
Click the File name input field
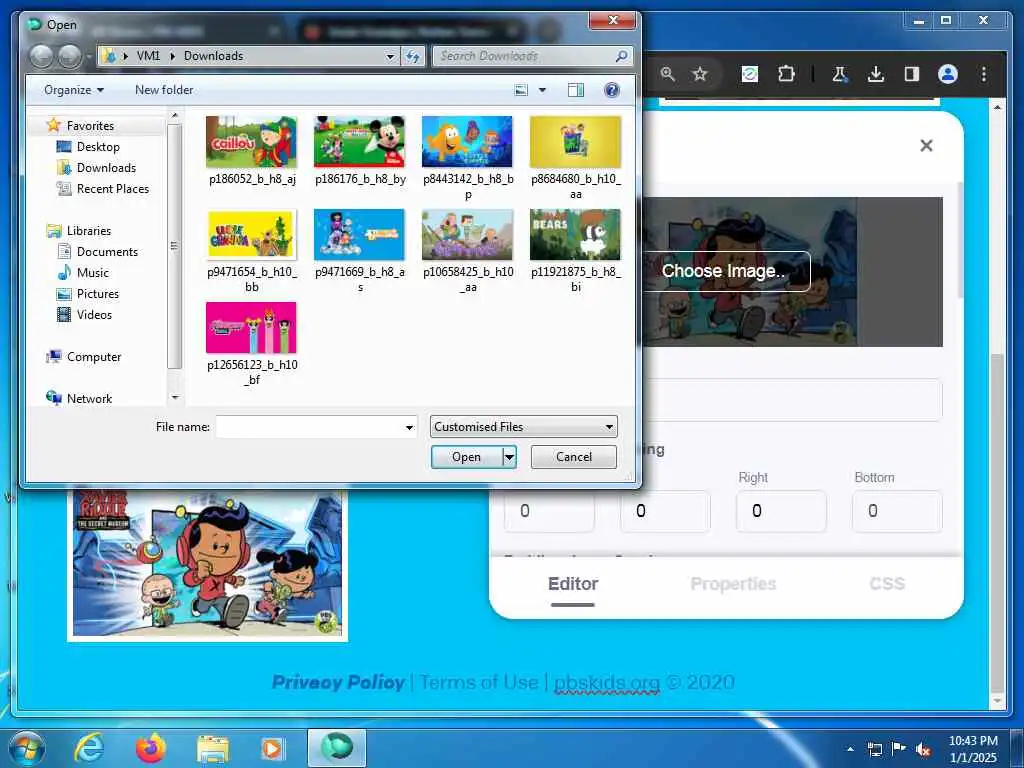pos(309,427)
